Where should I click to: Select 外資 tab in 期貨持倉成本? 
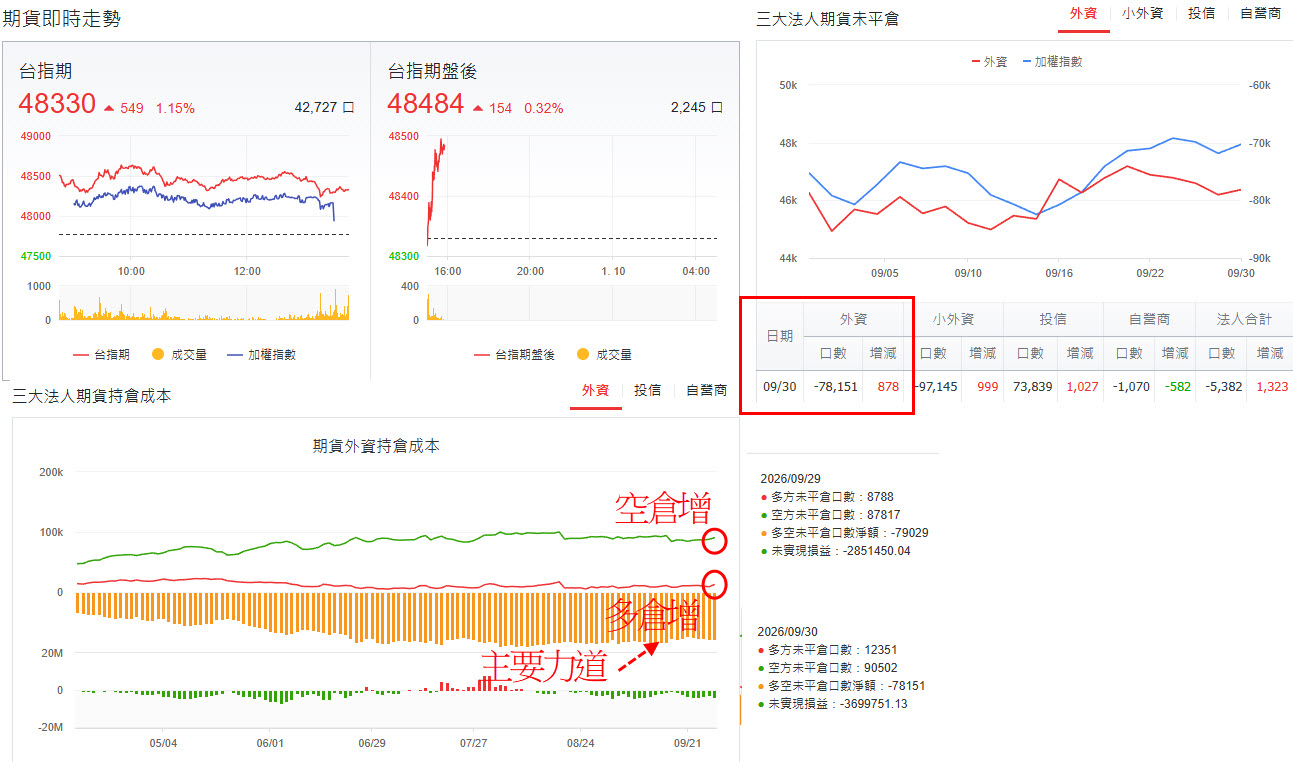click(x=596, y=390)
